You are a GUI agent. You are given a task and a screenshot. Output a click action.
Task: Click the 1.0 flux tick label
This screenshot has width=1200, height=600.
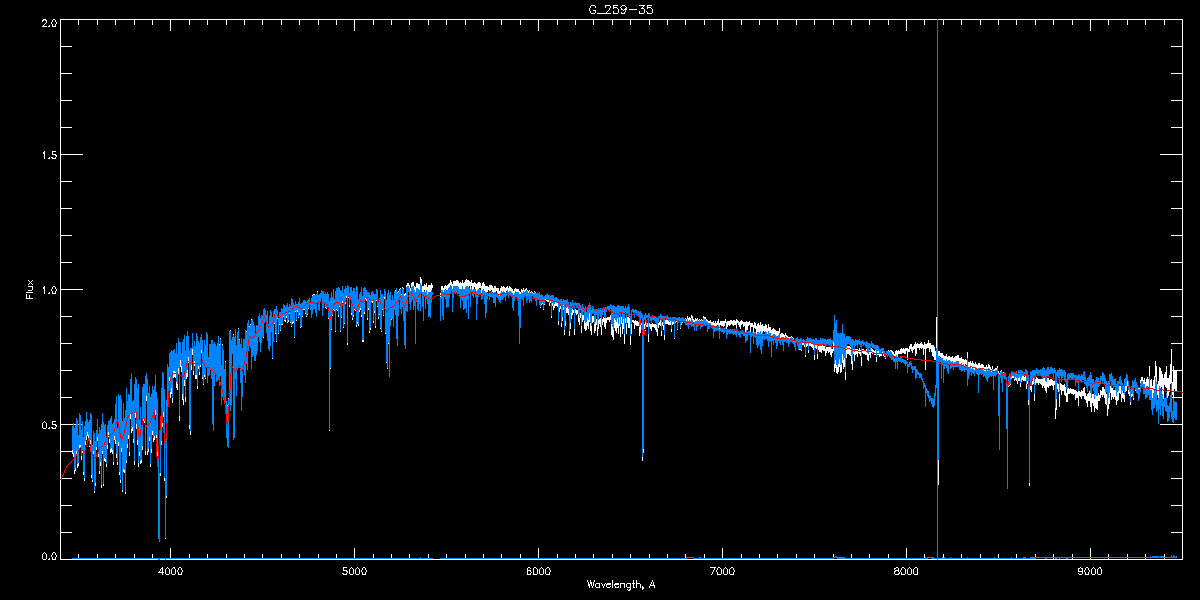pos(47,290)
